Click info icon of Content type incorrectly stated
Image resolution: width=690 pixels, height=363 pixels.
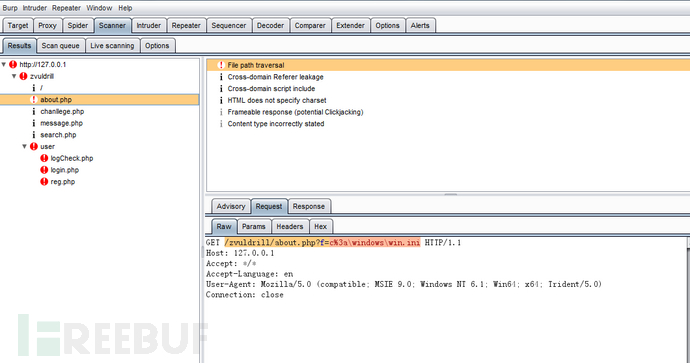tap(221, 124)
